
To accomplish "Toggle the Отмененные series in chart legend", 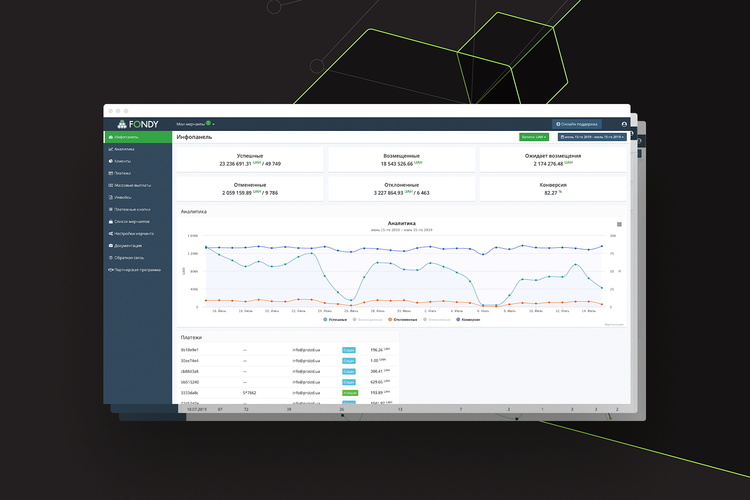I will coord(437,319).
